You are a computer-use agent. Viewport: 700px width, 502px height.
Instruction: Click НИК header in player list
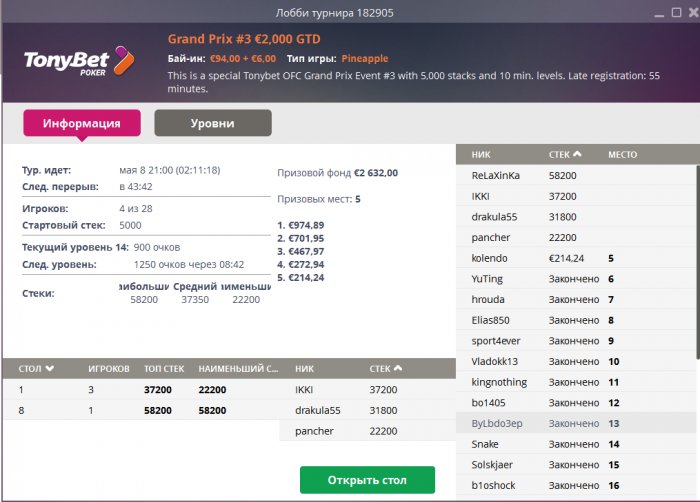tap(481, 155)
